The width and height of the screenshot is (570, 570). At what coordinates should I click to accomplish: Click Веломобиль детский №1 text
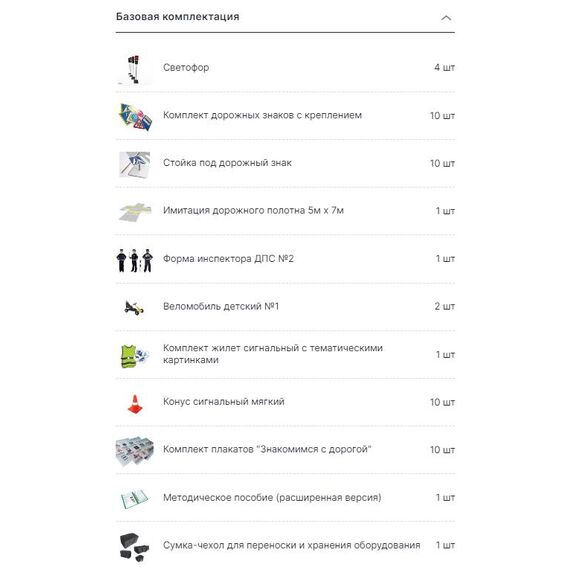click(x=221, y=306)
